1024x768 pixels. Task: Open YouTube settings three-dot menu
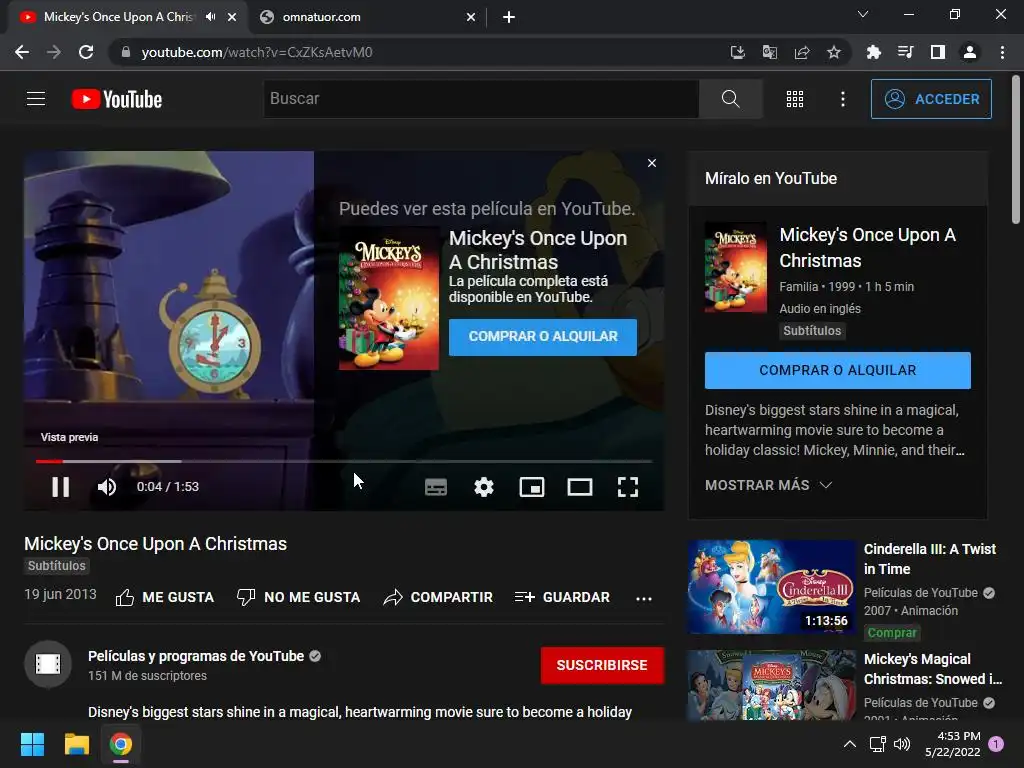842,99
